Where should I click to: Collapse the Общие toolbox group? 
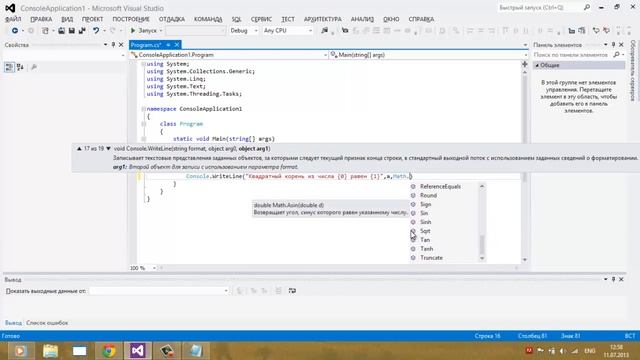(x=538, y=65)
